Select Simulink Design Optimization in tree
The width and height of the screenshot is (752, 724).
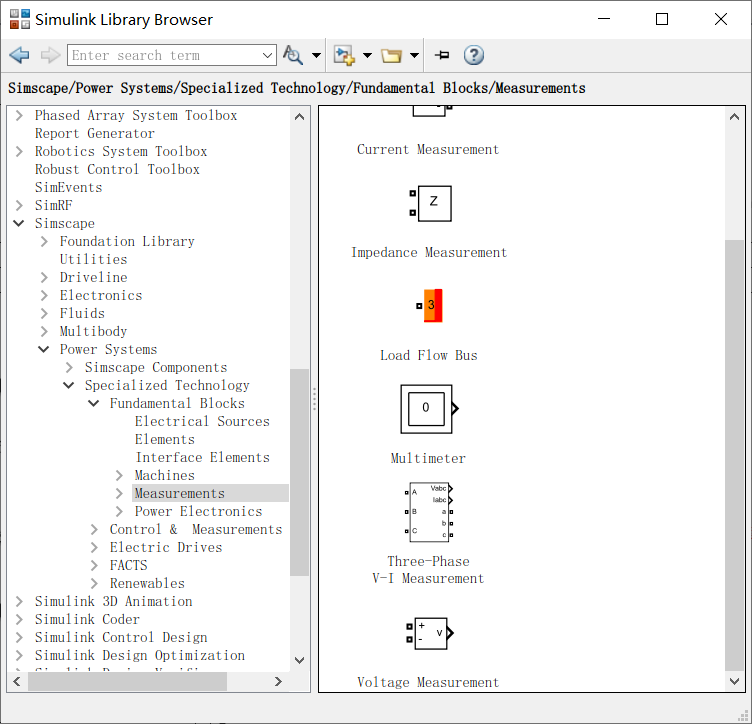point(140,655)
